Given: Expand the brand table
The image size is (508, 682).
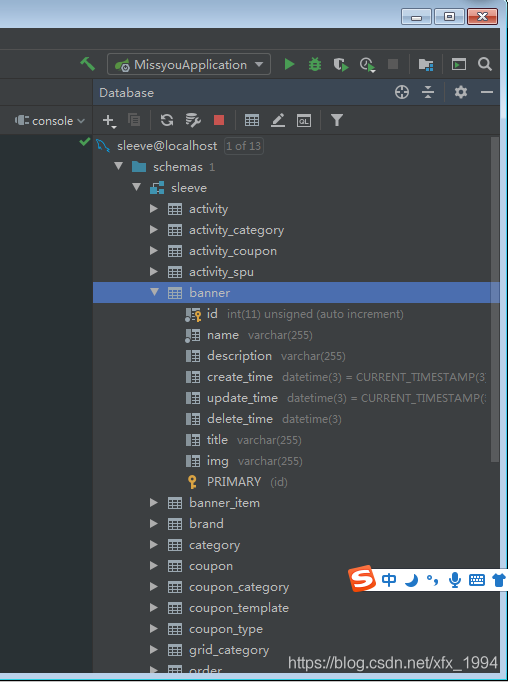Looking at the screenshot, I should (154, 523).
